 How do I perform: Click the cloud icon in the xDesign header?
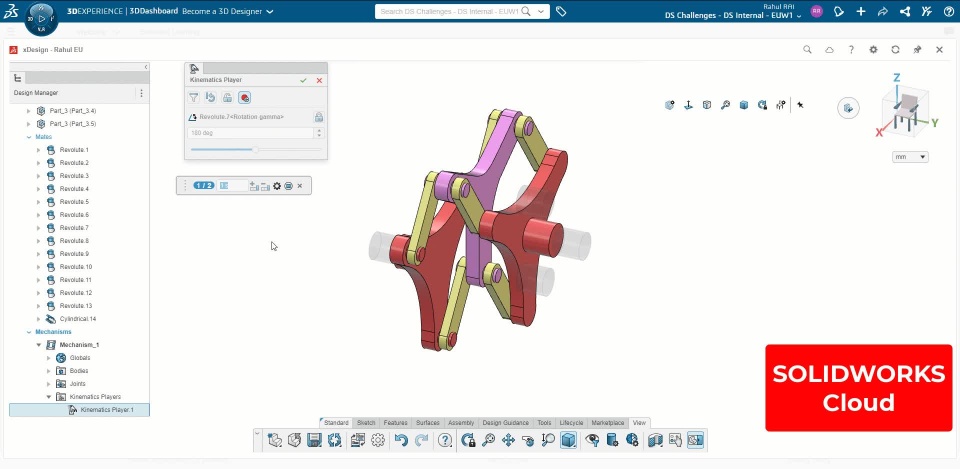(x=829, y=50)
